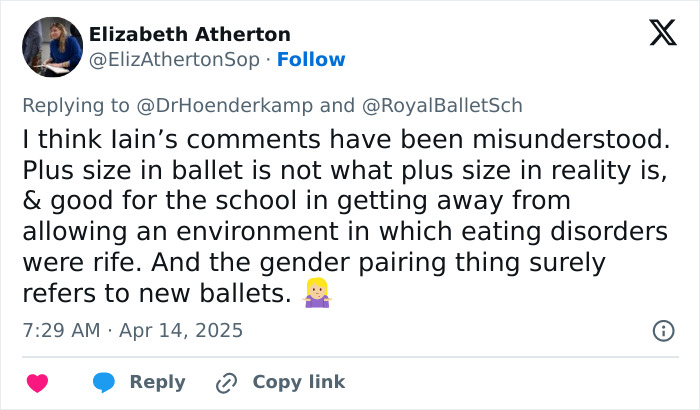Follow Elizabeth Atherton
This screenshot has height=410, width=700.
coord(311,60)
